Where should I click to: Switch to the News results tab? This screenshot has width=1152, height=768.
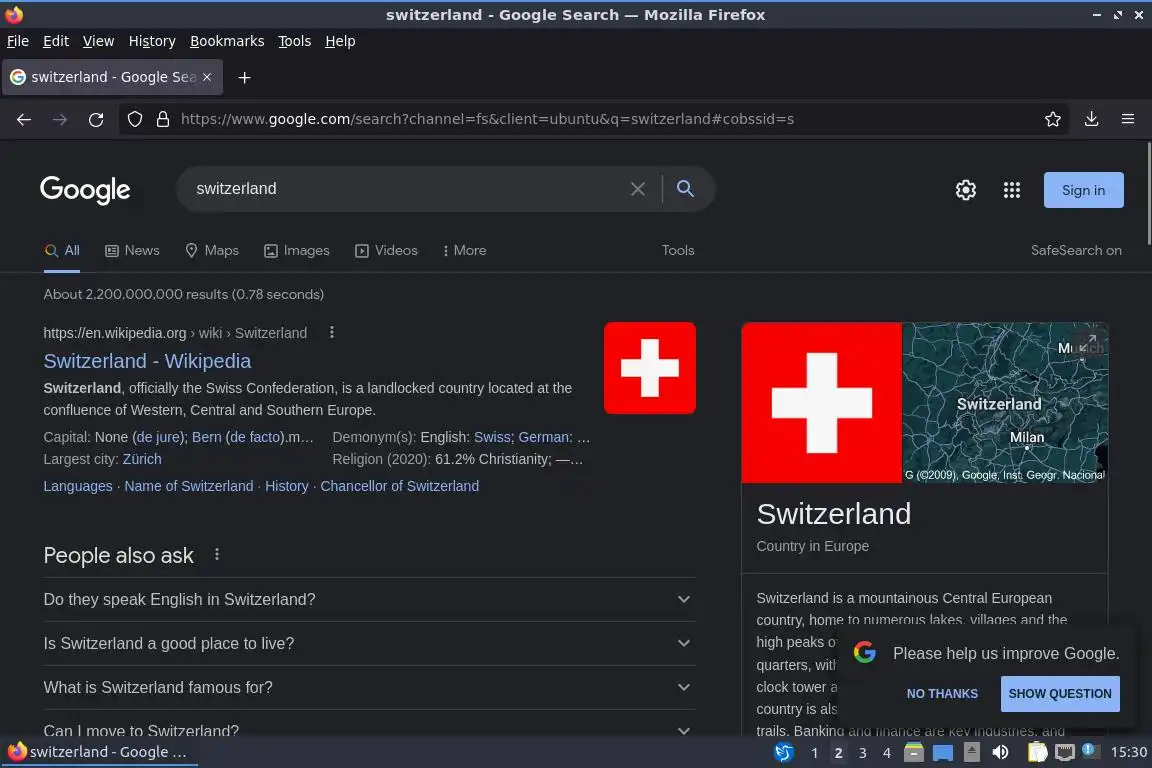point(132,251)
